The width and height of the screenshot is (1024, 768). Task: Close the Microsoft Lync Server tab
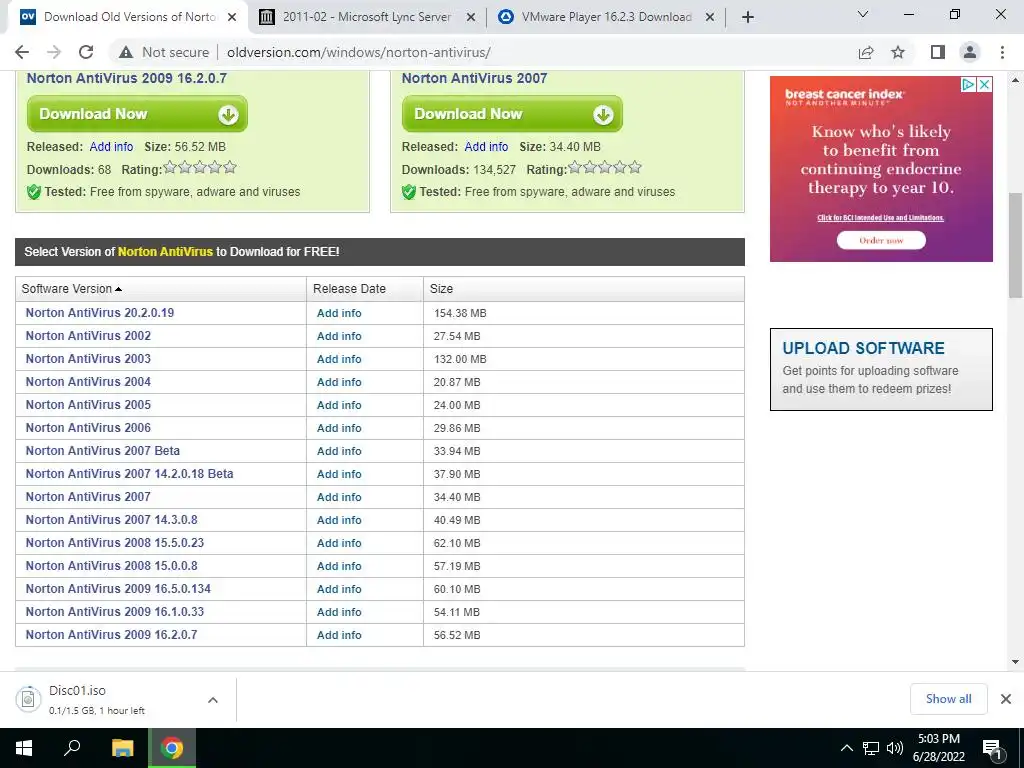470,18
